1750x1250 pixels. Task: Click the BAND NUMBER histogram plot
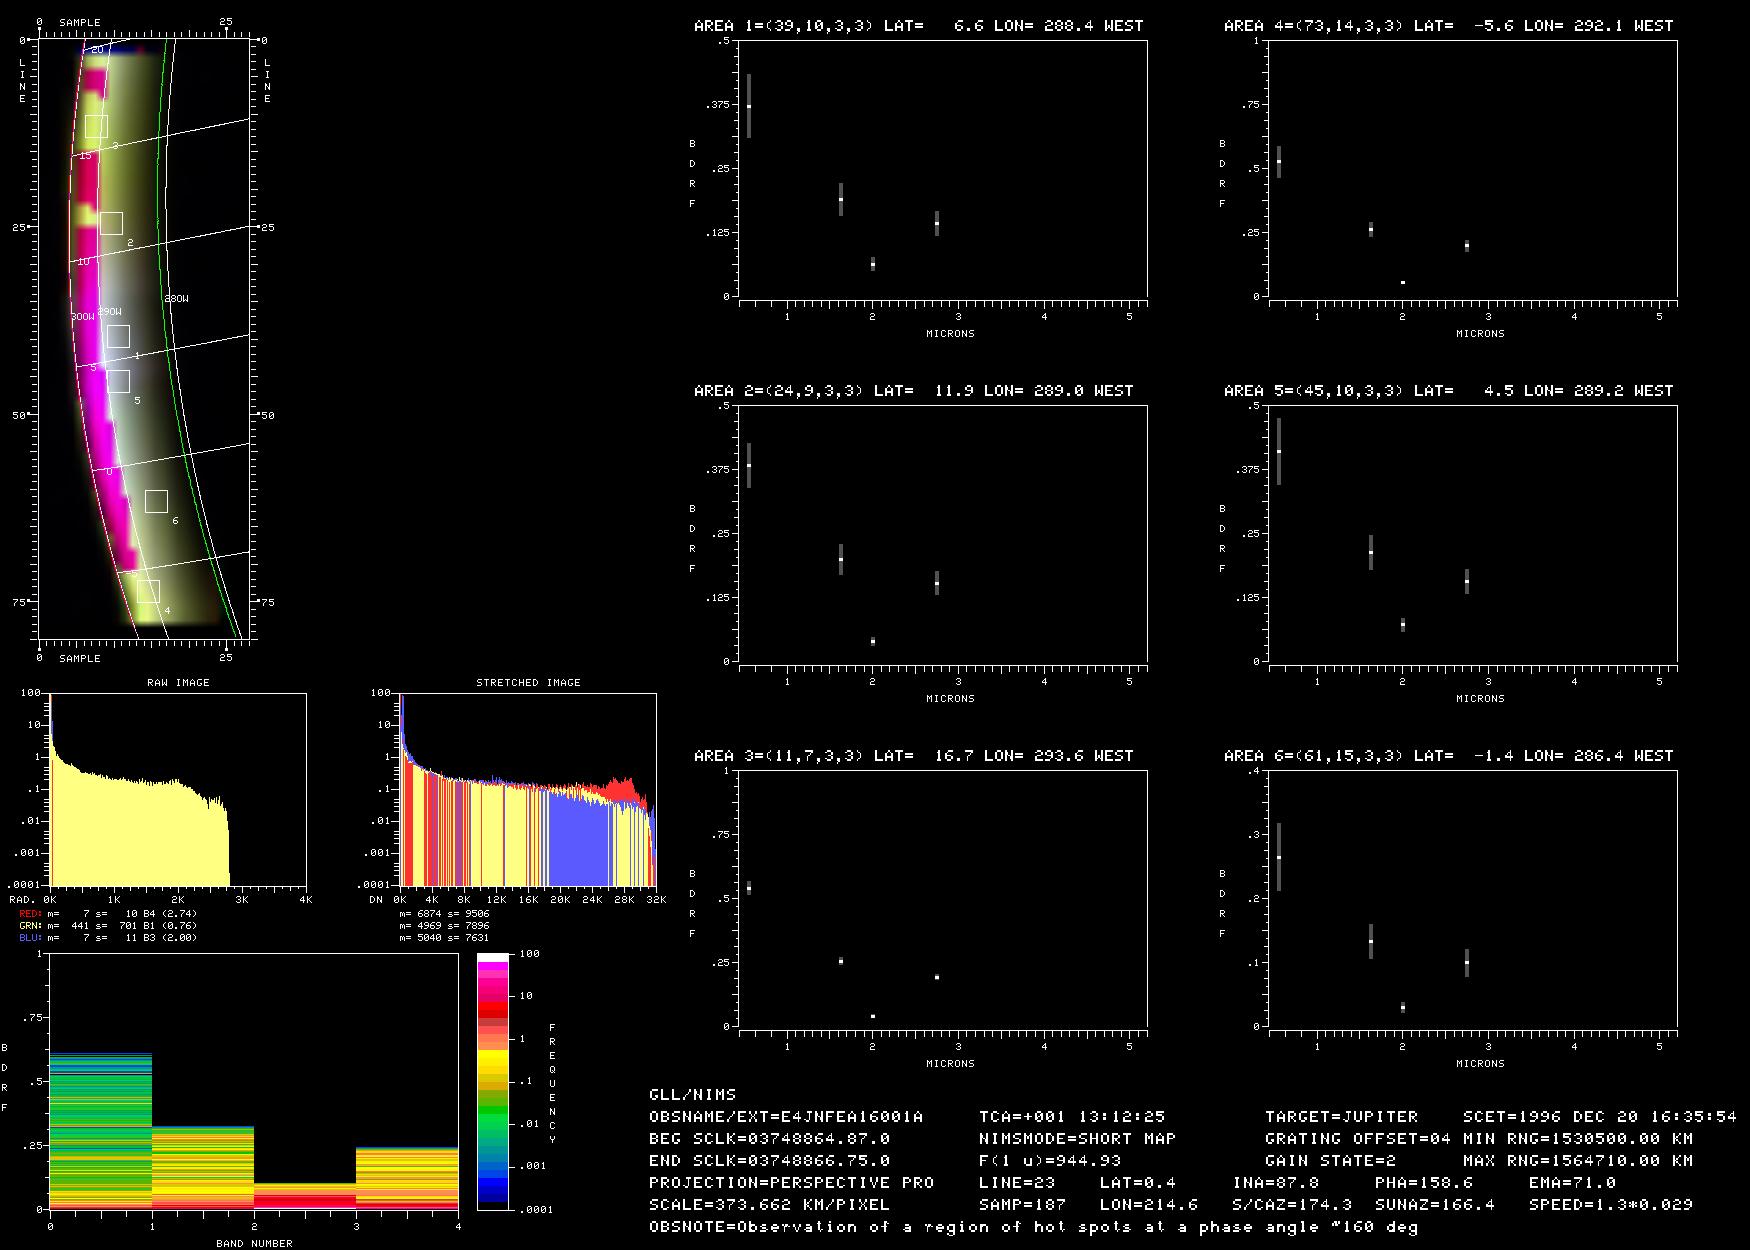tap(254, 1082)
